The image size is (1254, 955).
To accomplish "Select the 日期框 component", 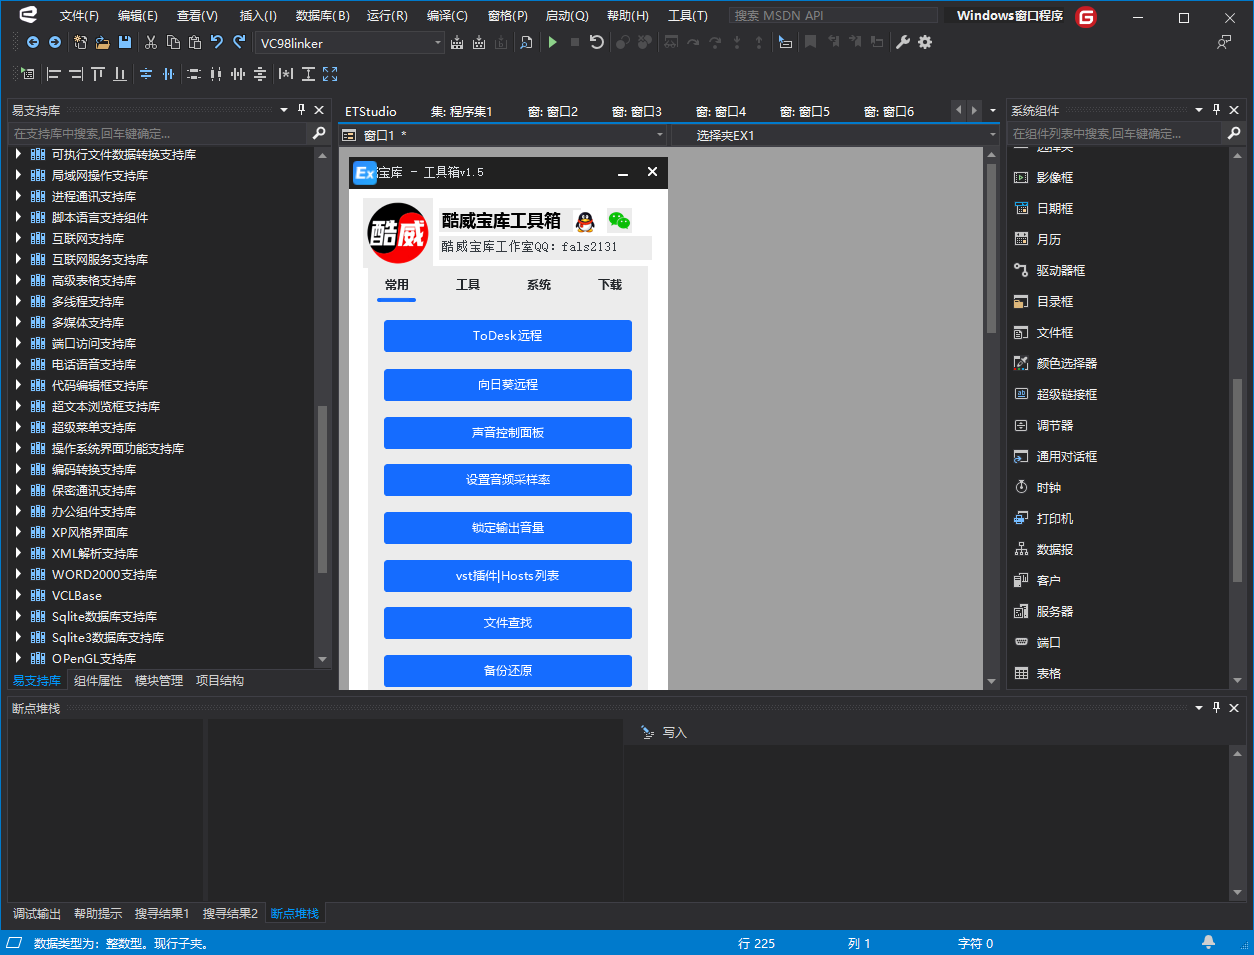I will (x=1054, y=208).
